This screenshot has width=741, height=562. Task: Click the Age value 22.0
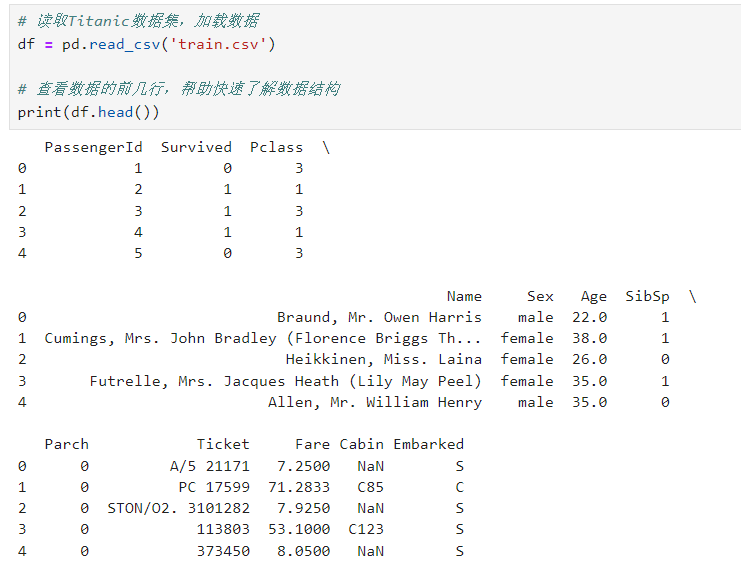(589, 317)
